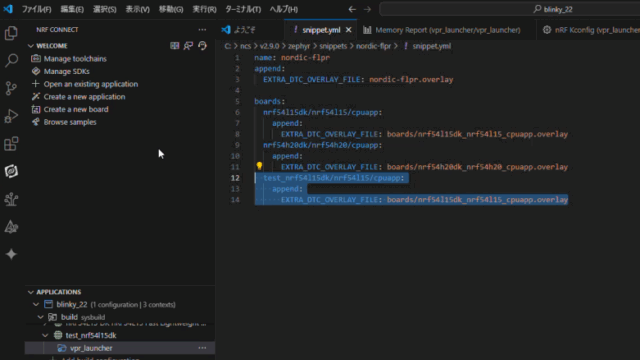
Task: Open the 実行(R) menu
Action: tap(204, 9)
